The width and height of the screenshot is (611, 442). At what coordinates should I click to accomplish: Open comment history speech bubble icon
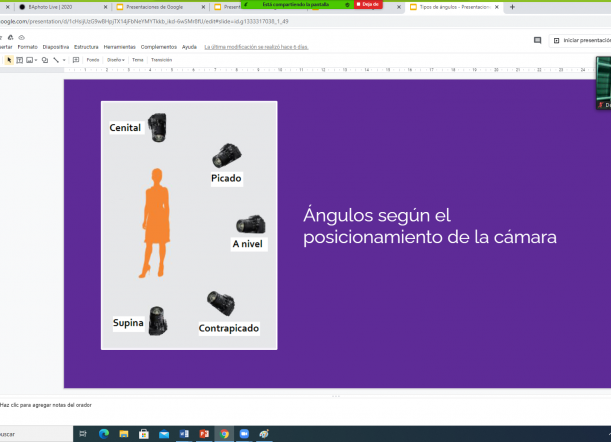pyautogui.click(x=537, y=40)
